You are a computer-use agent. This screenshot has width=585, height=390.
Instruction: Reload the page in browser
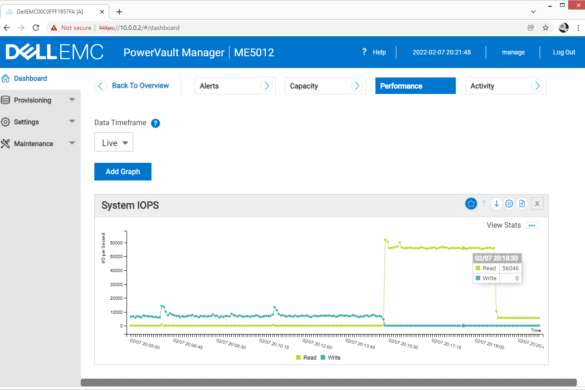[x=36, y=28]
